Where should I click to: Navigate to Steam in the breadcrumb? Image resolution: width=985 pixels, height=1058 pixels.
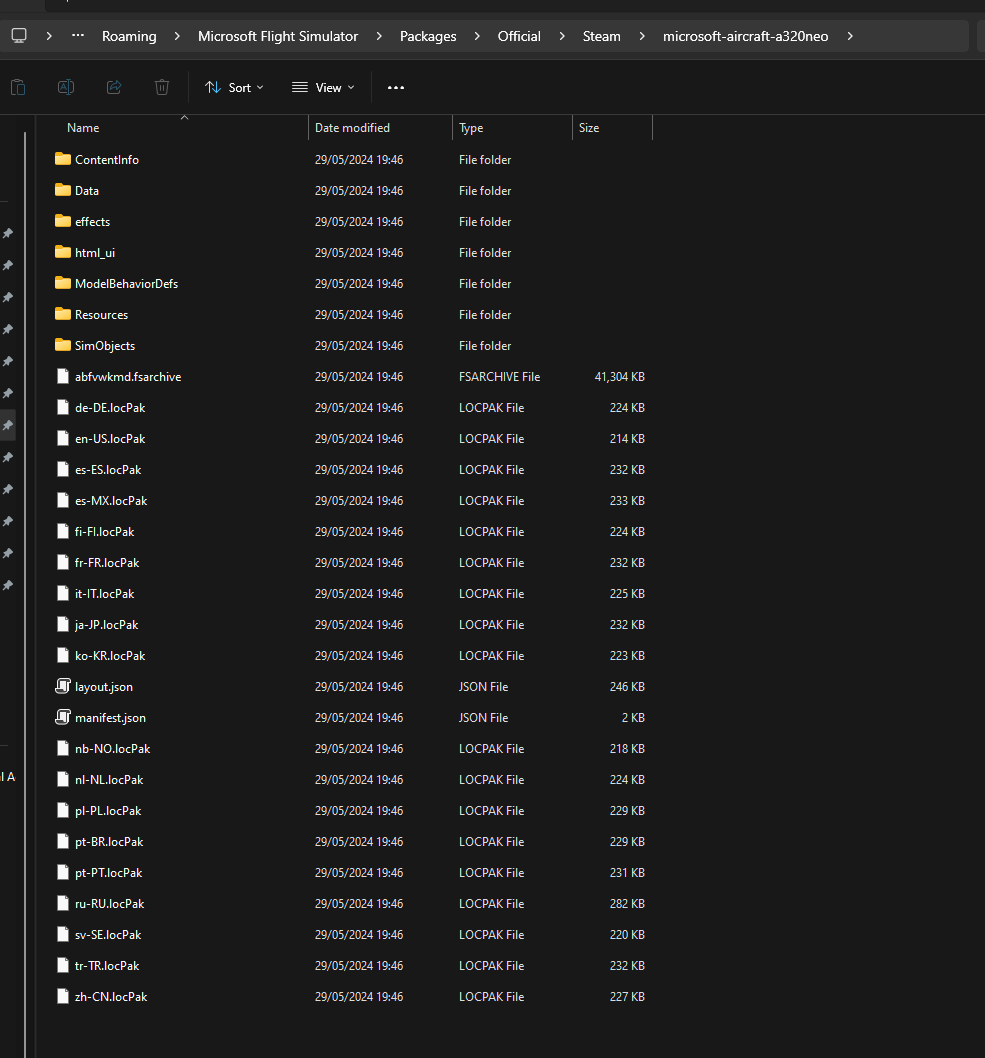pos(601,36)
